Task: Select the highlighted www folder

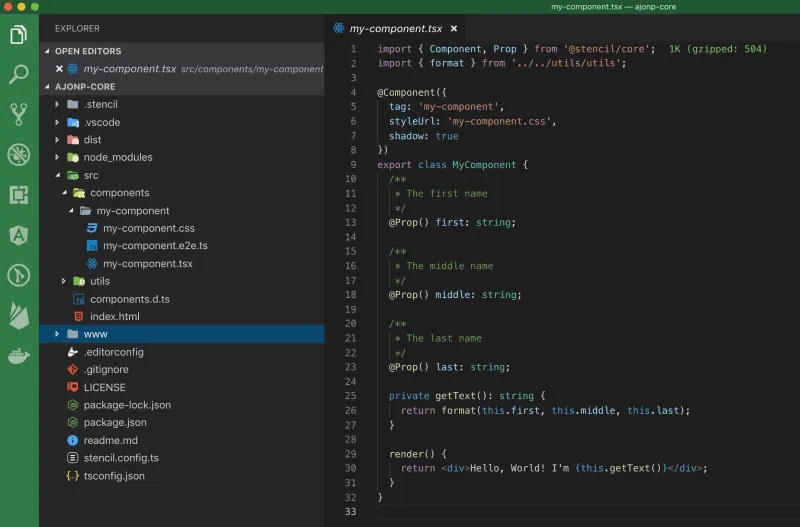Action: click(x=96, y=334)
